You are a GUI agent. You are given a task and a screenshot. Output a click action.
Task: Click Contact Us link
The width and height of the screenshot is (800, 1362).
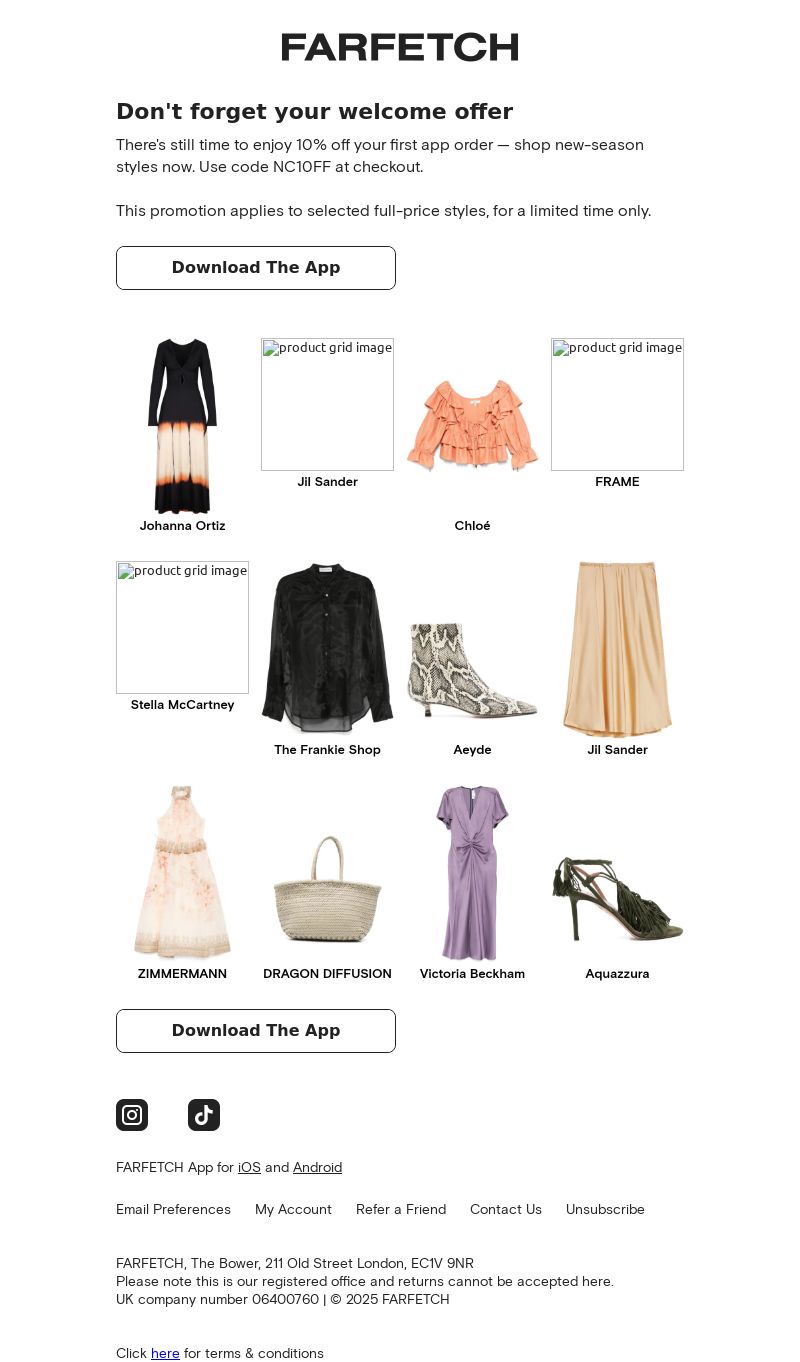(x=506, y=1209)
